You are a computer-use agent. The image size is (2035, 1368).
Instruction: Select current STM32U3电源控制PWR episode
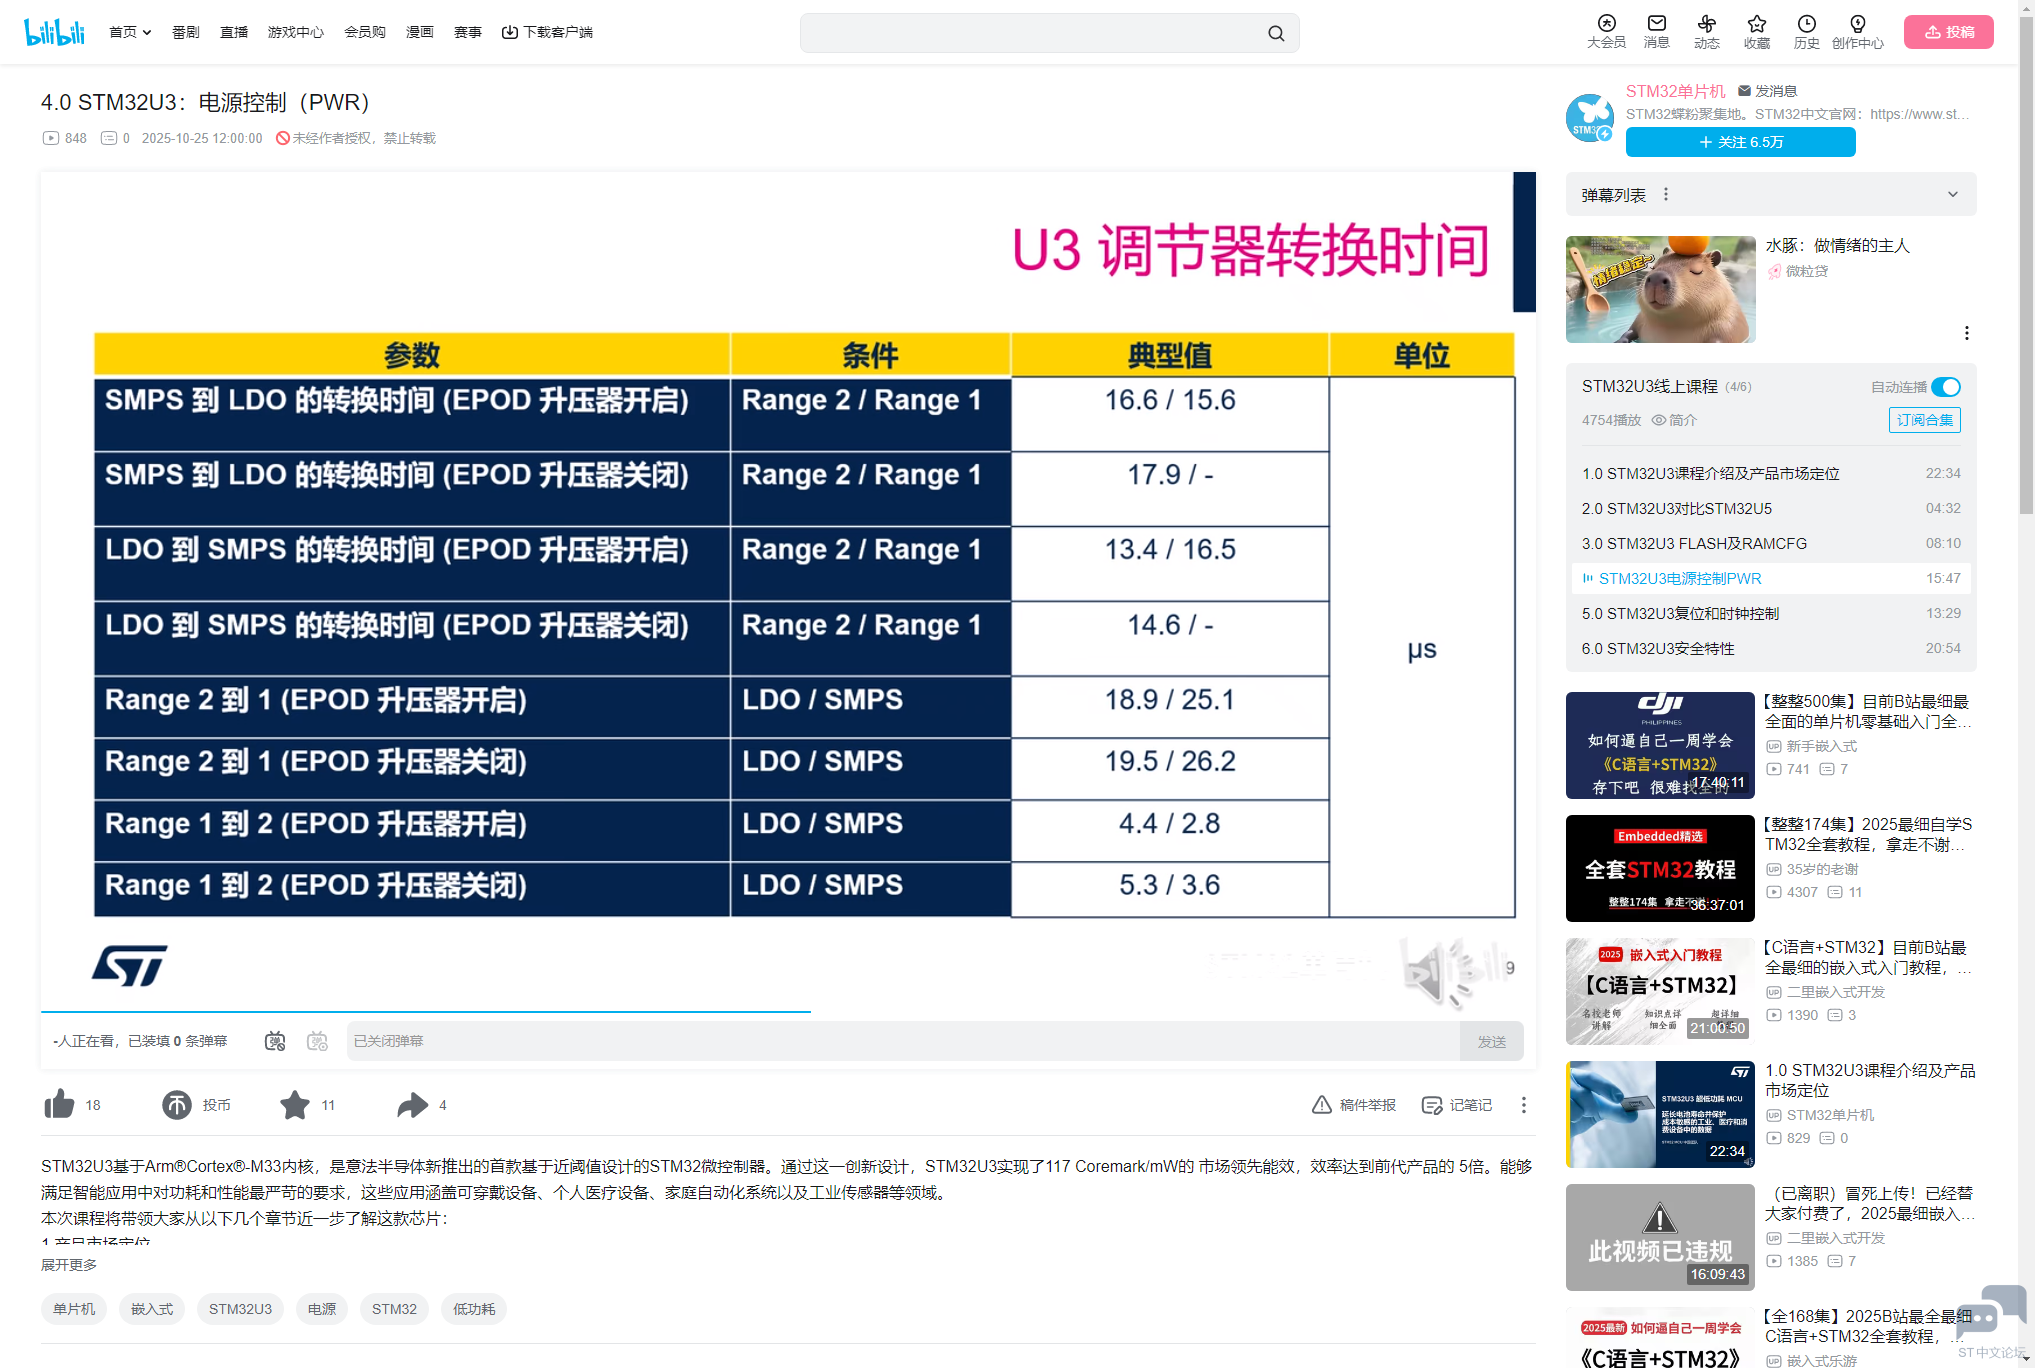click(1771, 578)
